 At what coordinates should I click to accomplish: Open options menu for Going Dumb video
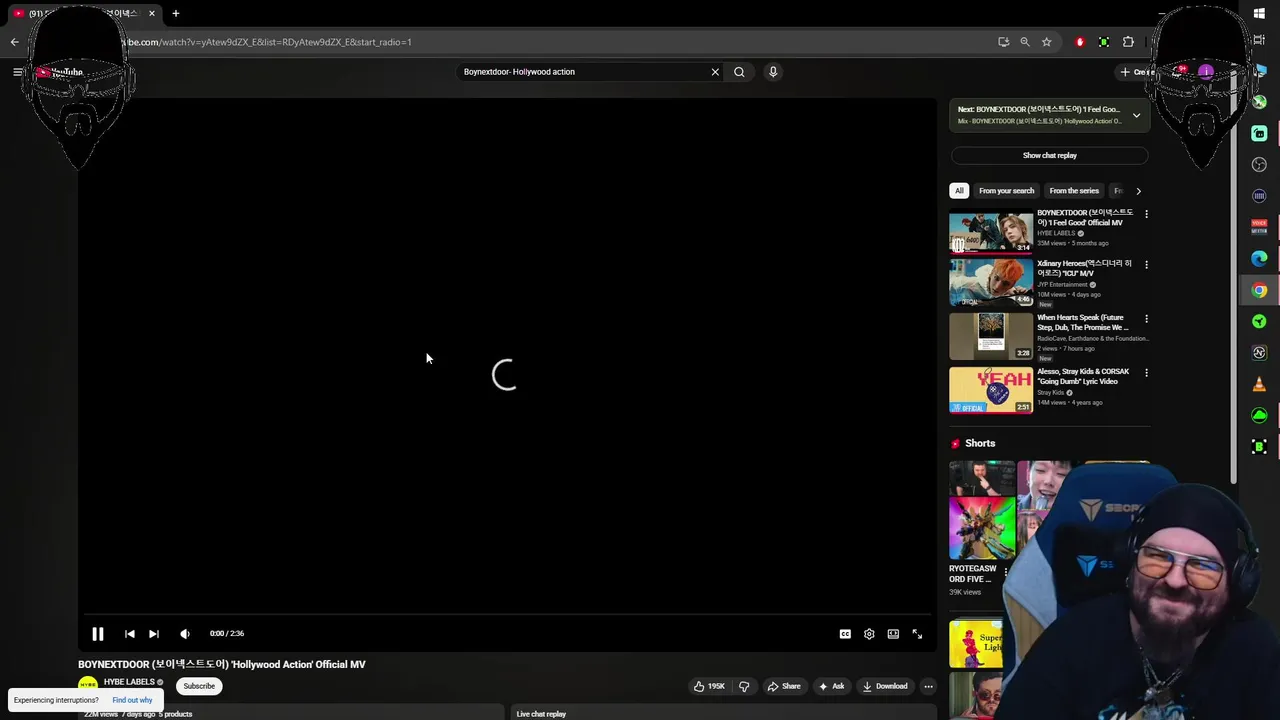pyautogui.click(x=1146, y=373)
